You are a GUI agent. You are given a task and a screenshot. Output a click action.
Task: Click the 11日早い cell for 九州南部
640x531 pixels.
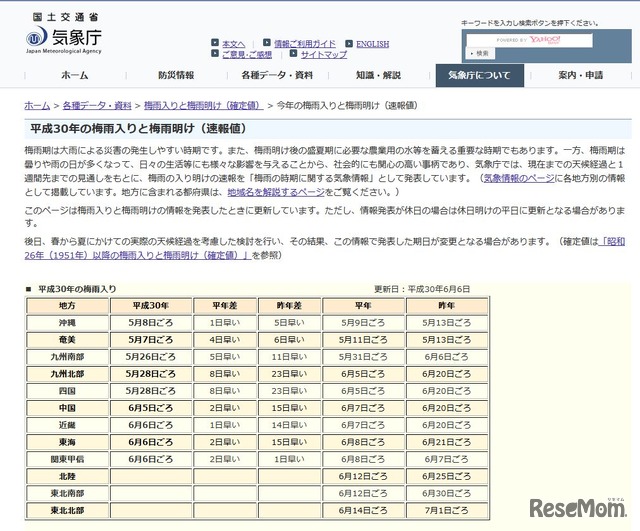(289, 357)
